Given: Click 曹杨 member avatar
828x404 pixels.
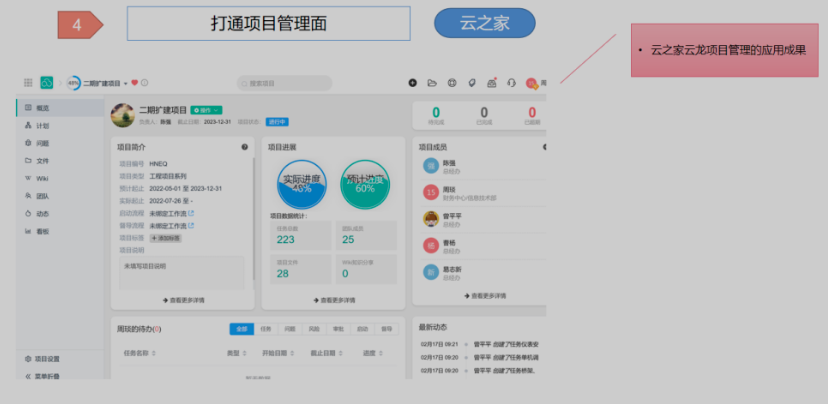Looking at the screenshot, I should coord(431,246).
